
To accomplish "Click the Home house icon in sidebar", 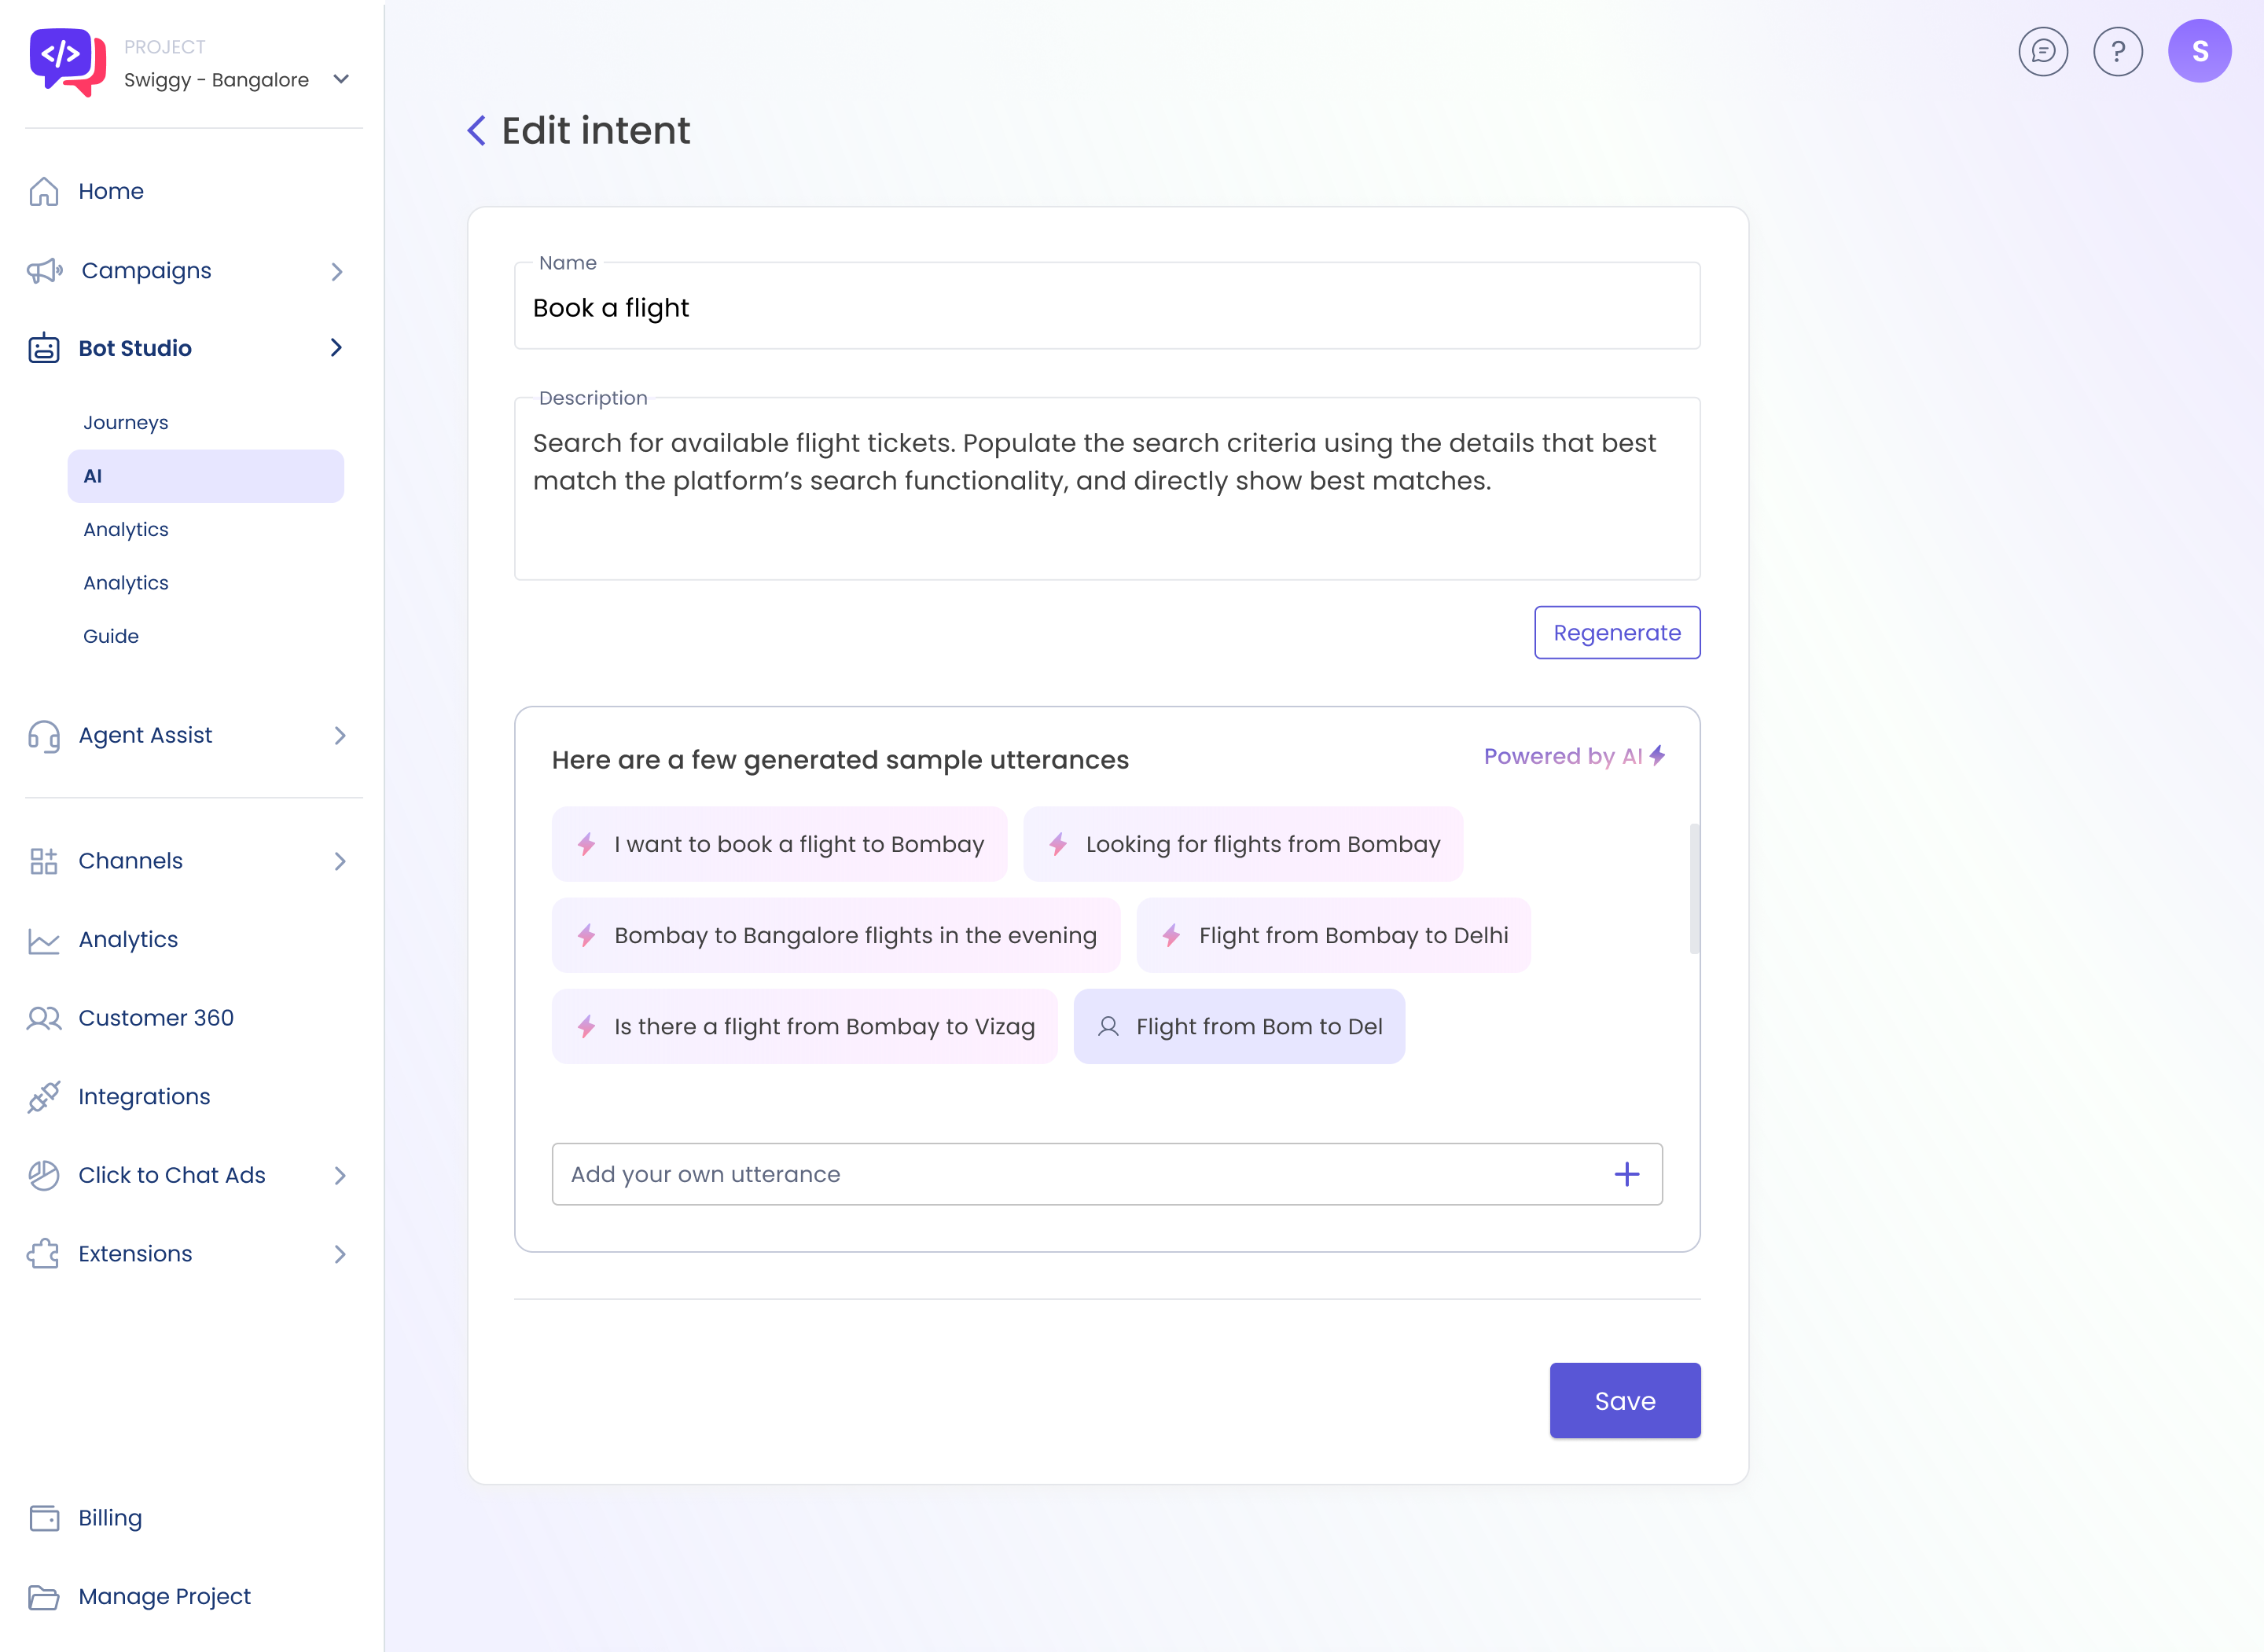I will tap(44, 191).
